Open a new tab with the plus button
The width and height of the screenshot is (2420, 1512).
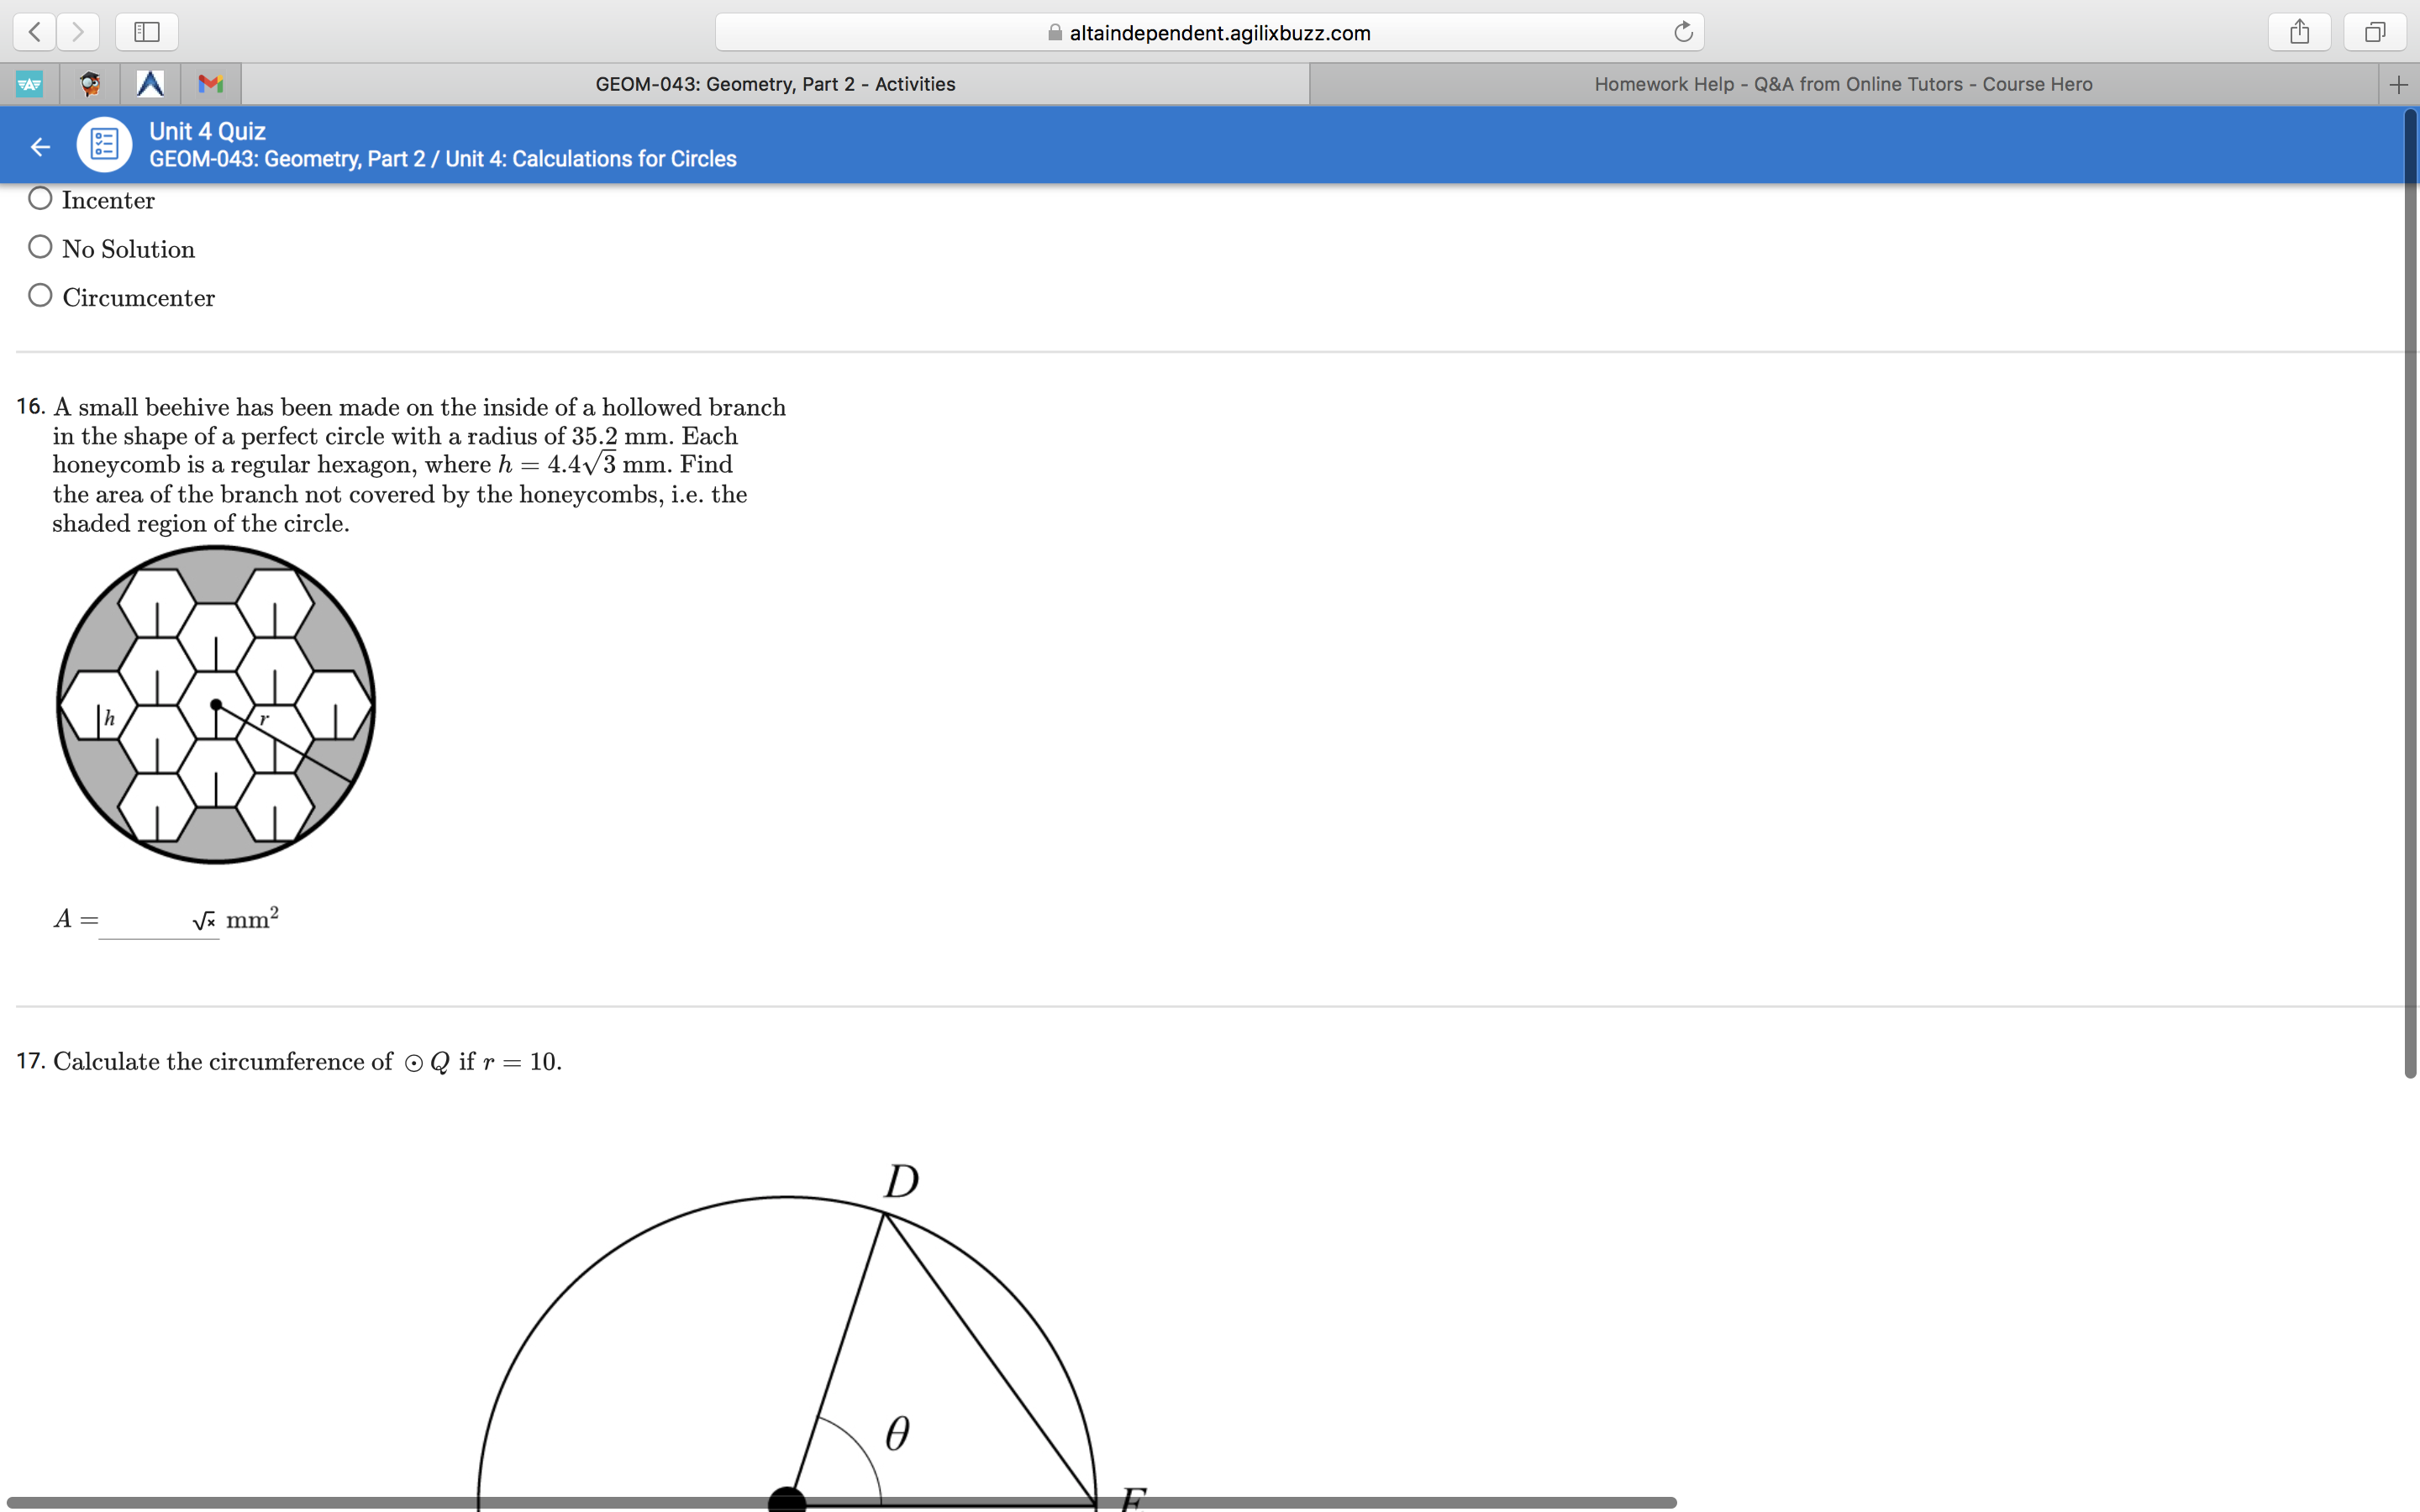click(x=2398, y=83)
